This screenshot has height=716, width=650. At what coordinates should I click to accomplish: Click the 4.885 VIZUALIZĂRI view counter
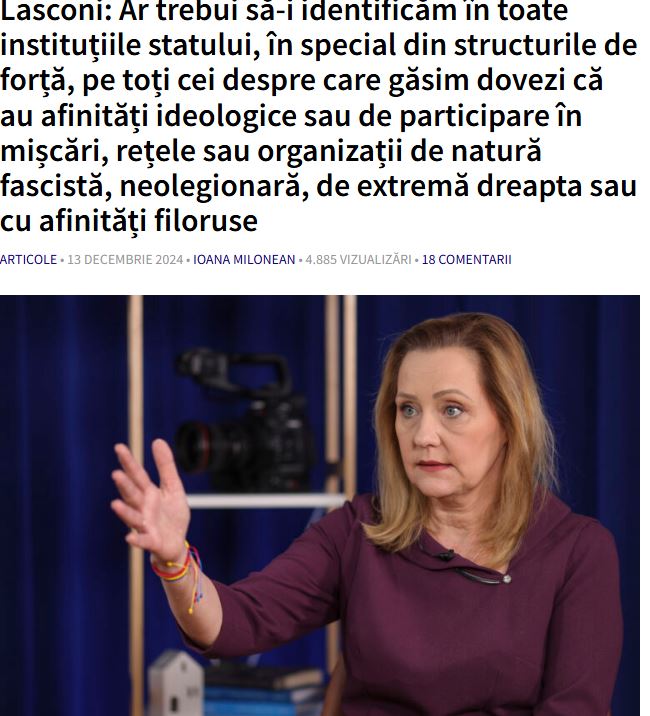358,259
